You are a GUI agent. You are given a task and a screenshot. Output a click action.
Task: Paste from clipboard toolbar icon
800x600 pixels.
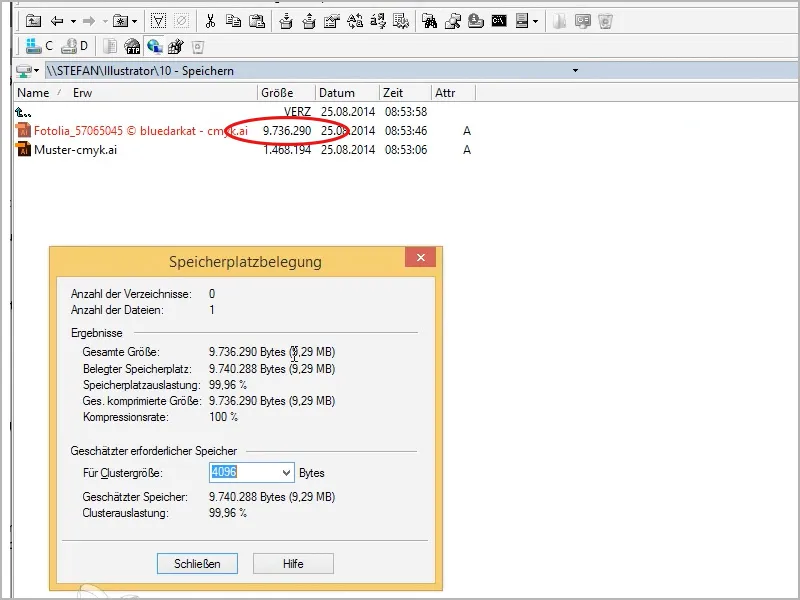(257, 21)
